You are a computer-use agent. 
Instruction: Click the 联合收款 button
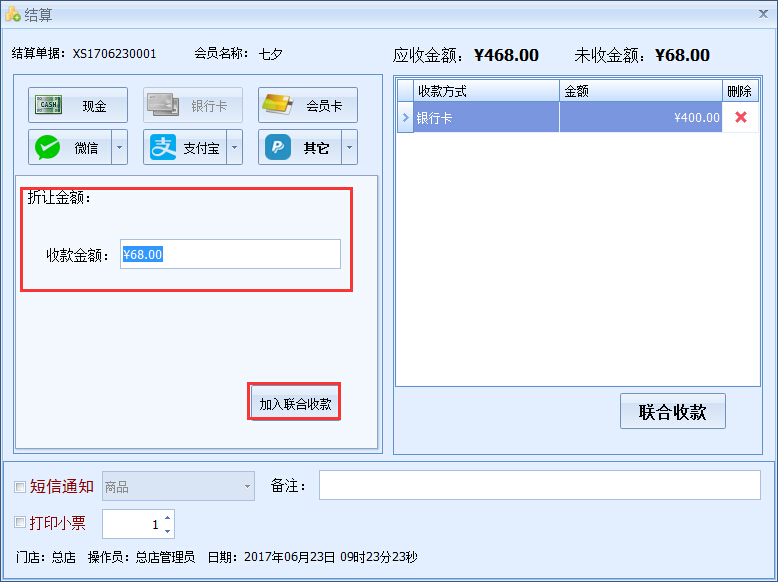pos(672,412)
